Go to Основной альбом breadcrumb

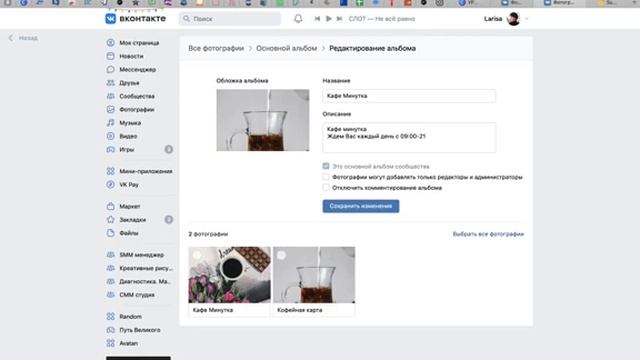tap(287, 48)
